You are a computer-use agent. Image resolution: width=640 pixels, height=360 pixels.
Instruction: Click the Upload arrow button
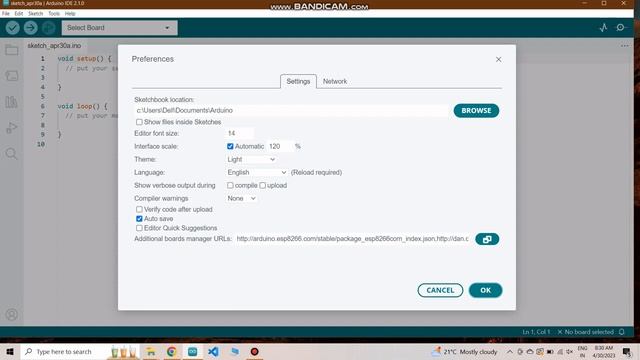coord(31,28)
